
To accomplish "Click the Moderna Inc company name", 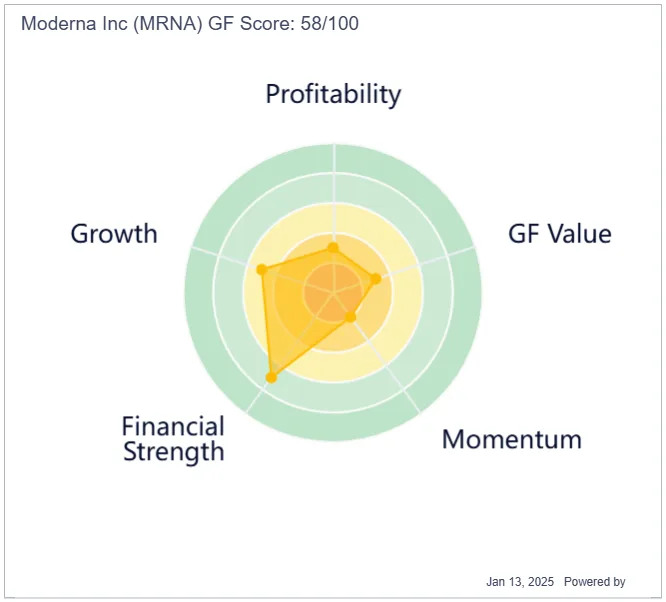I will (x=74, y=23).
